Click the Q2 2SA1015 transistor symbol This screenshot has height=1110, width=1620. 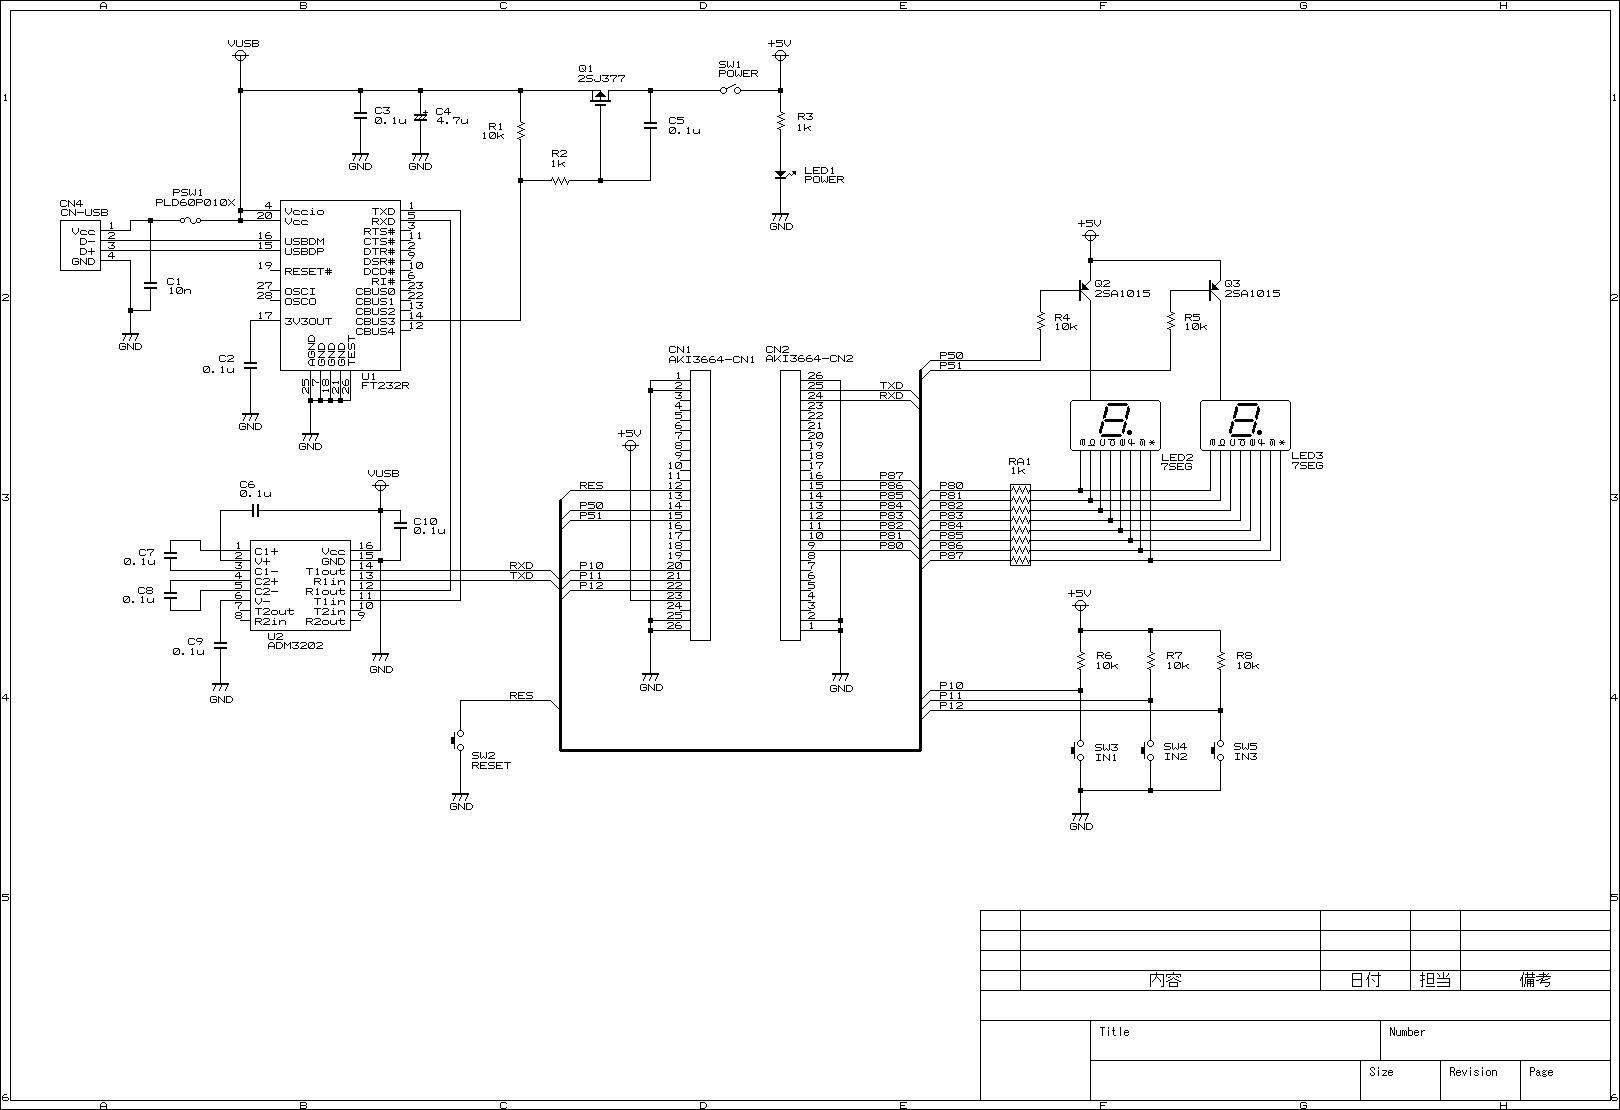tap(1085, 290)
